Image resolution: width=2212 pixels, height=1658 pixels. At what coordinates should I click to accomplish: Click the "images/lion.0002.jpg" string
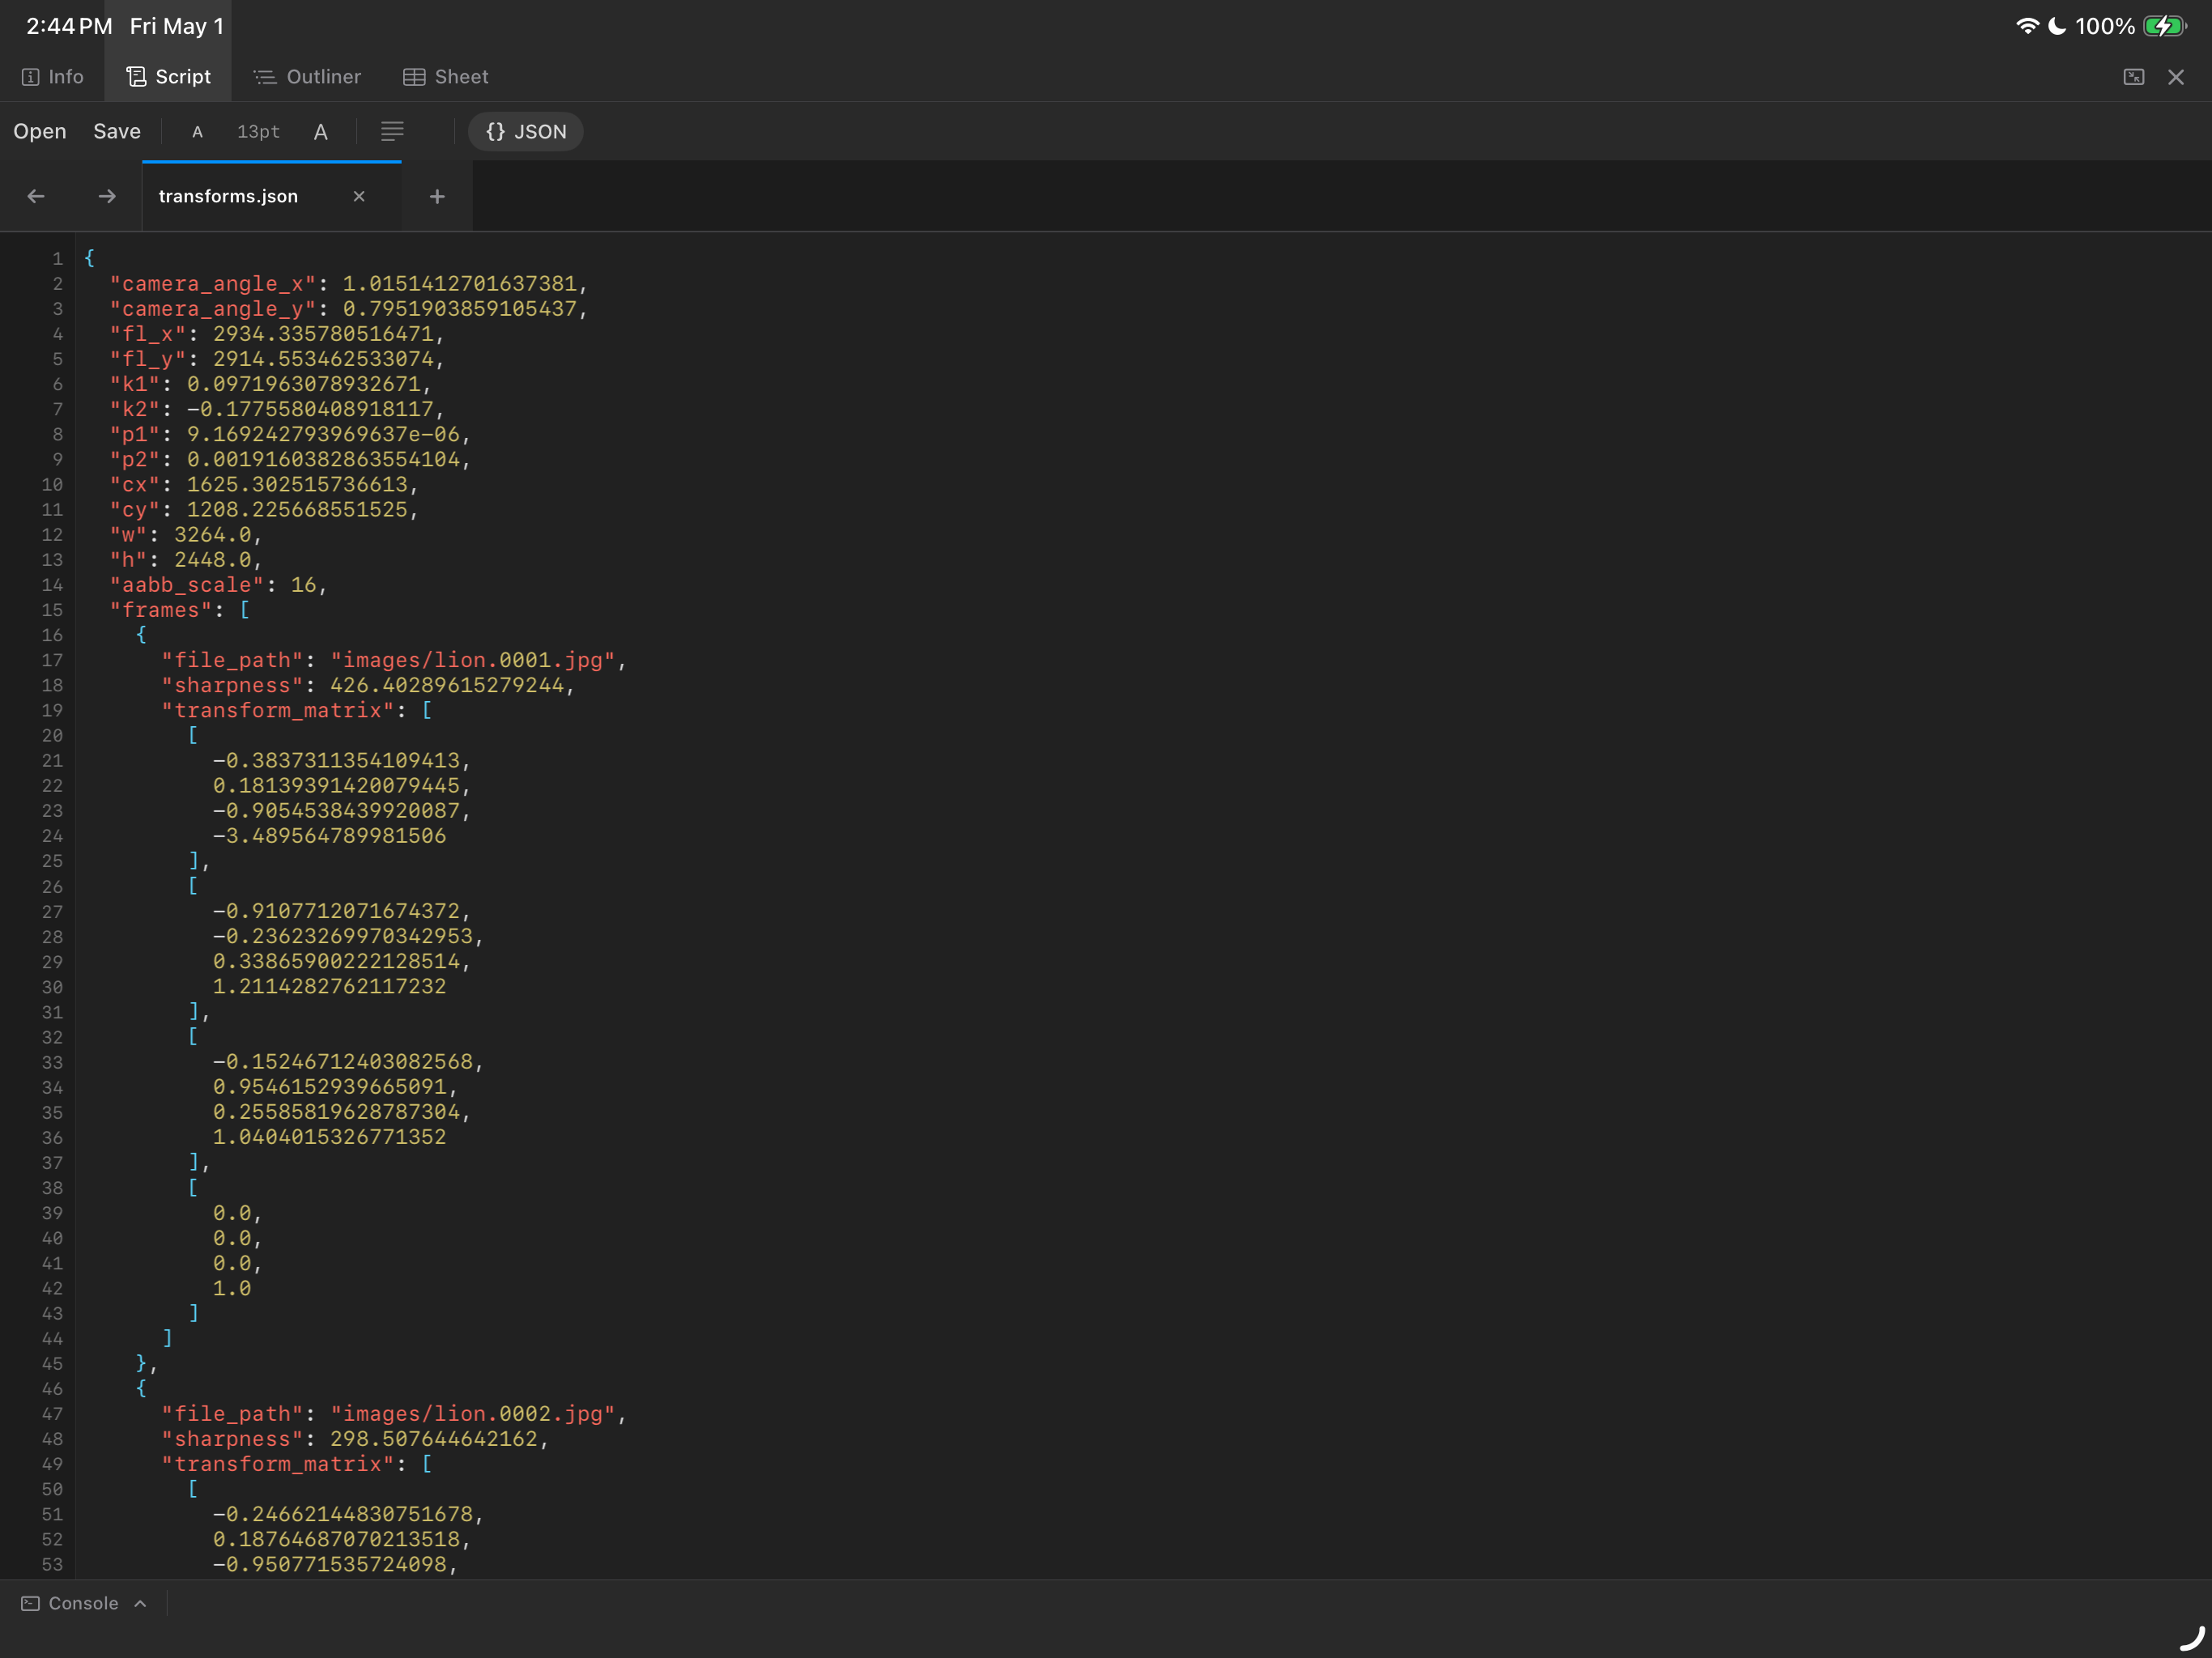473,1414
